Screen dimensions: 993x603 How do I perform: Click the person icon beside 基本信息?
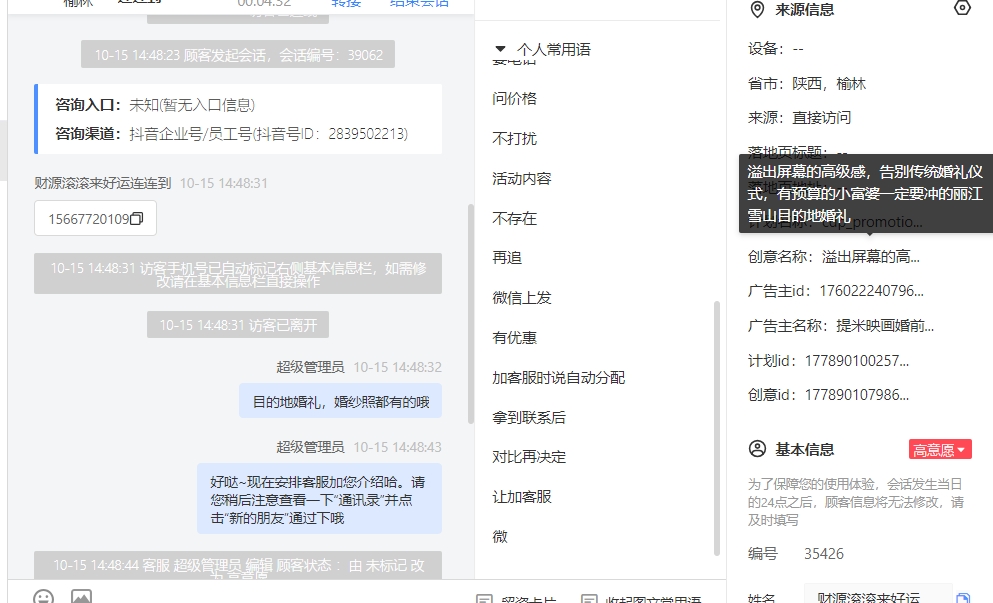coord(757,449)
